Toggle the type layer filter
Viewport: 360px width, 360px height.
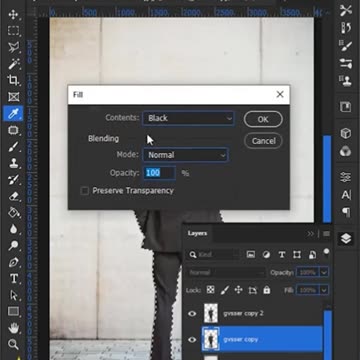coord(282,255)
